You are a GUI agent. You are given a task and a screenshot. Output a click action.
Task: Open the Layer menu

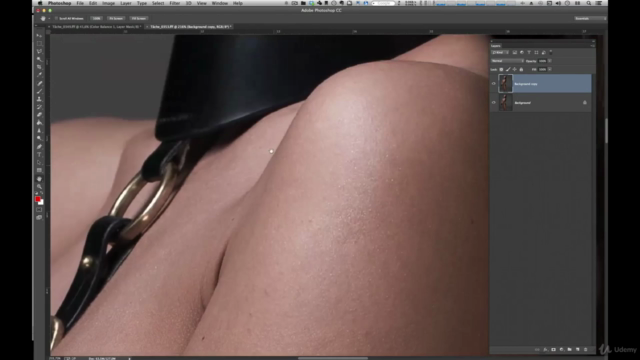(x=126, y=3)
